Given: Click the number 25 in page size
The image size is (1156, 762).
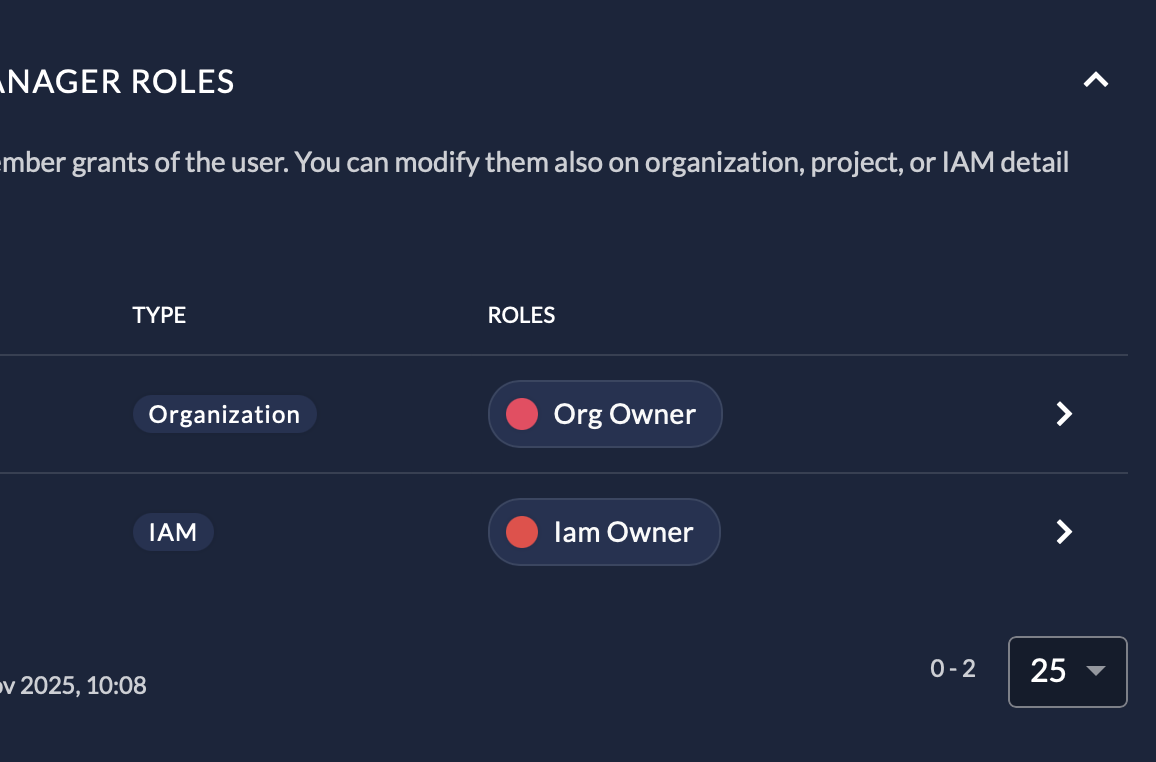Looking at the screenshot, I should coord(1047,671).
